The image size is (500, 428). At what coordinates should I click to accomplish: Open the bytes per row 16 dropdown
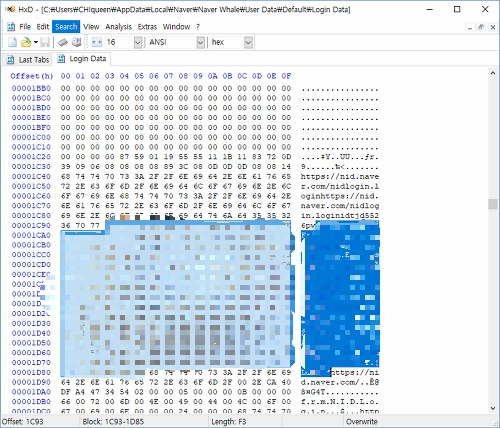[138, 42]
